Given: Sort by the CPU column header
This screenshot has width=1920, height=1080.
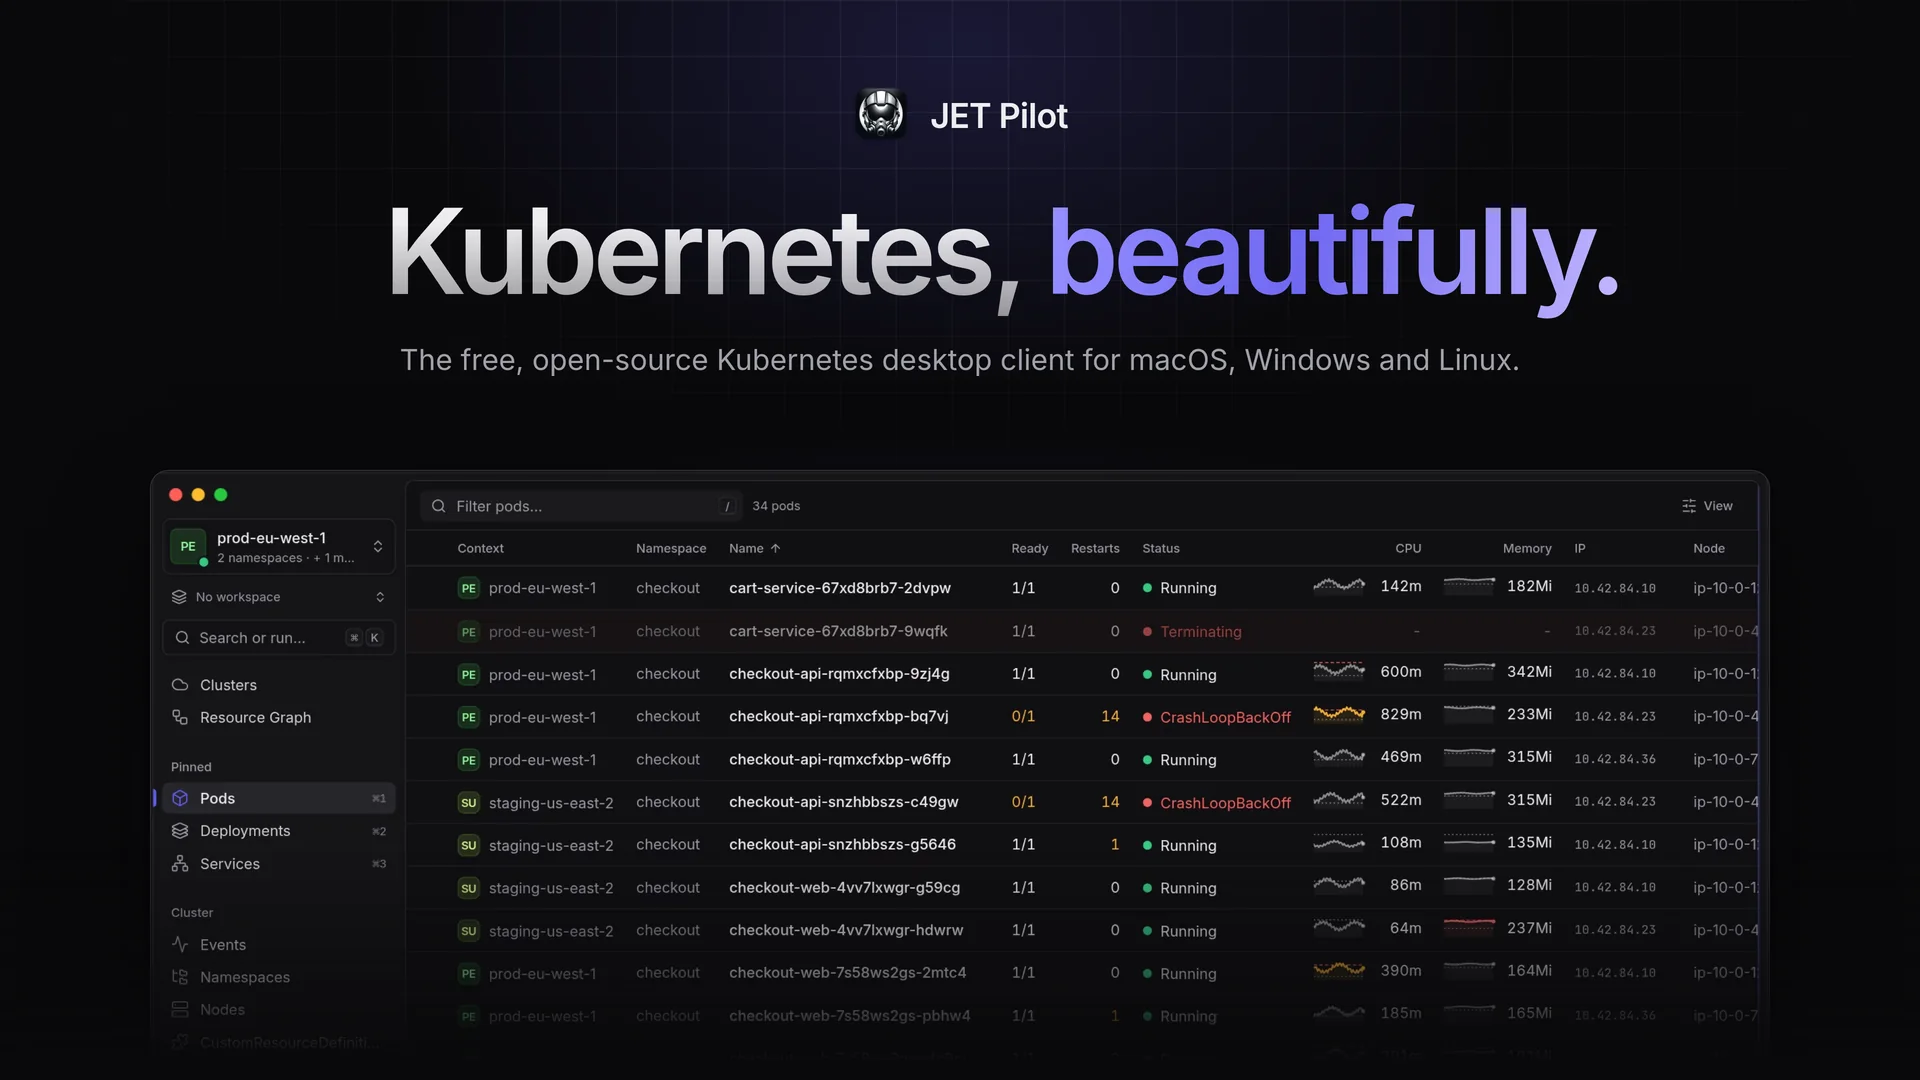Looking at the screenshot, I should point(1408,548).
